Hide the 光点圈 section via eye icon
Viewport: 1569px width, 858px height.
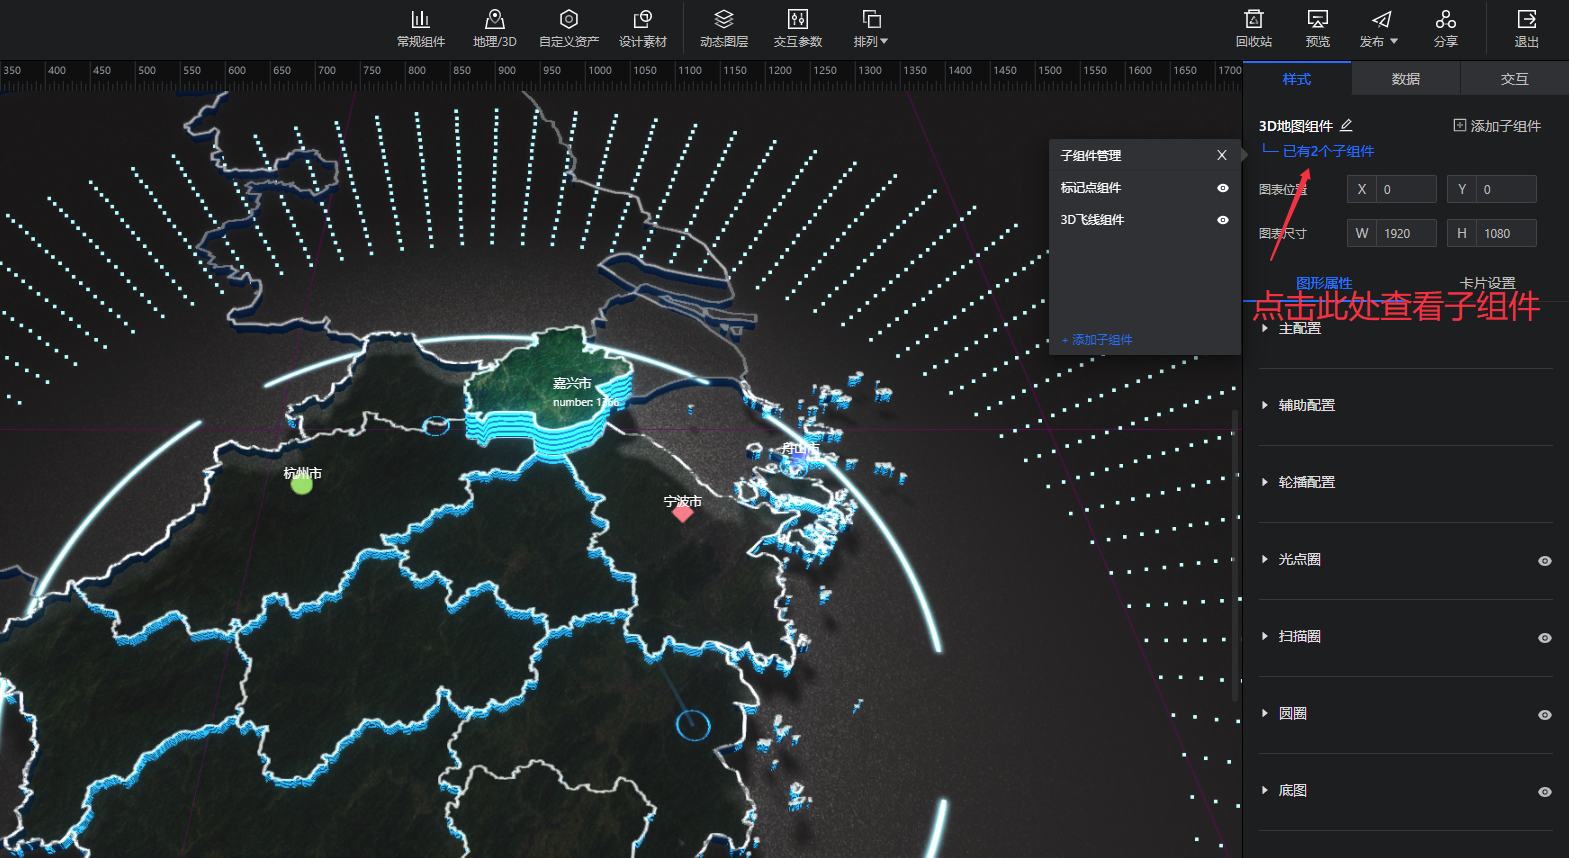point(1544,561)
